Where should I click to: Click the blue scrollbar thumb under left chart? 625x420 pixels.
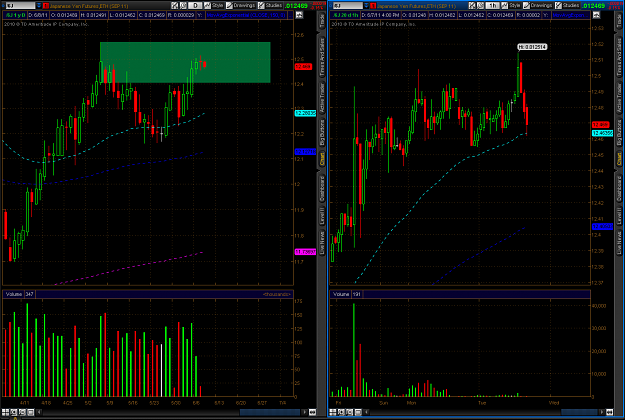269,412
